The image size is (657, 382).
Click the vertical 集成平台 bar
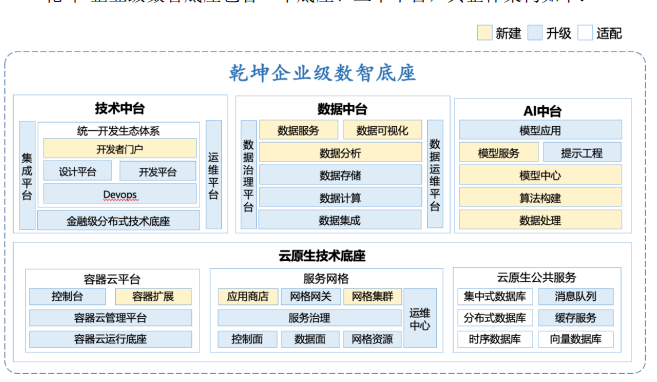[x=27, y=176]
